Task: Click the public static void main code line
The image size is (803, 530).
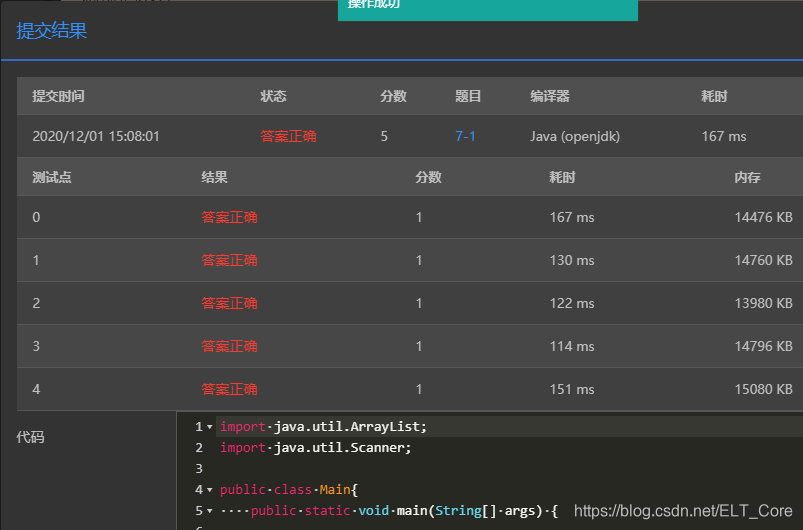Action: pos(389,511)
